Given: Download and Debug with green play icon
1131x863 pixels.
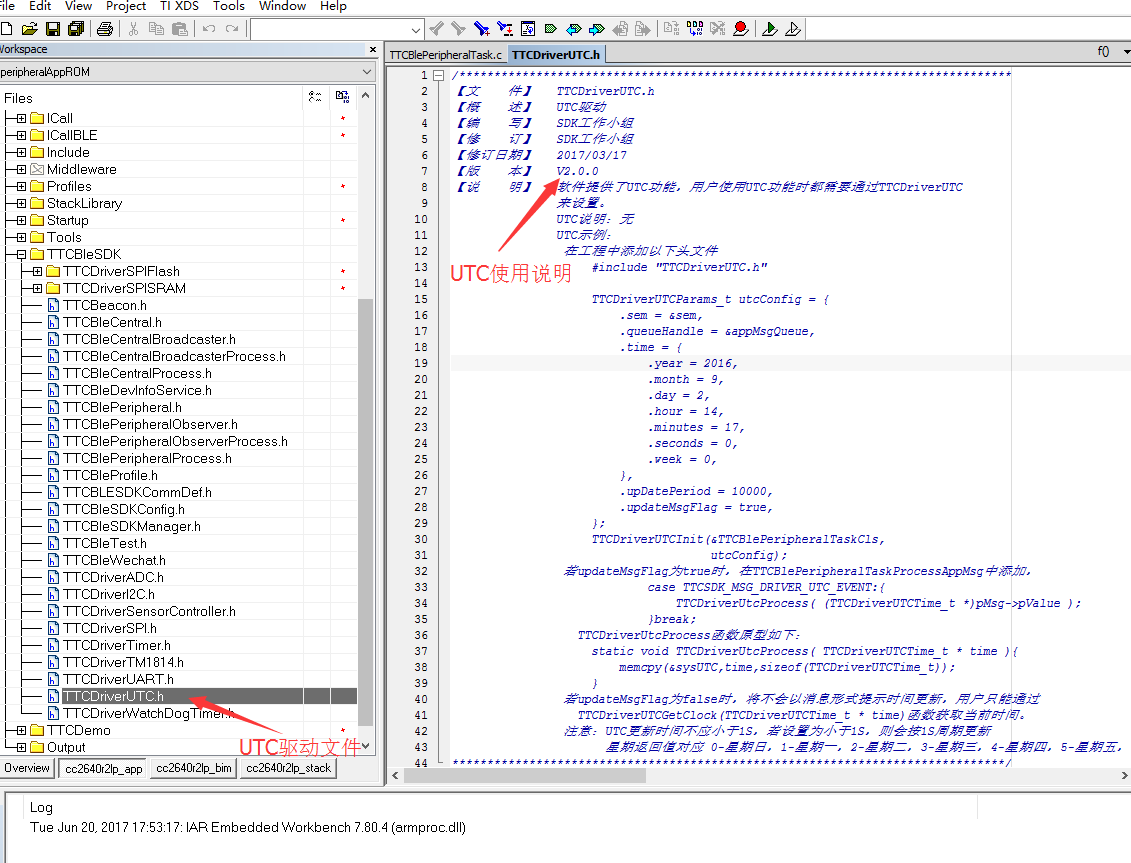Looking at the screenshot, I should (770, 29).
